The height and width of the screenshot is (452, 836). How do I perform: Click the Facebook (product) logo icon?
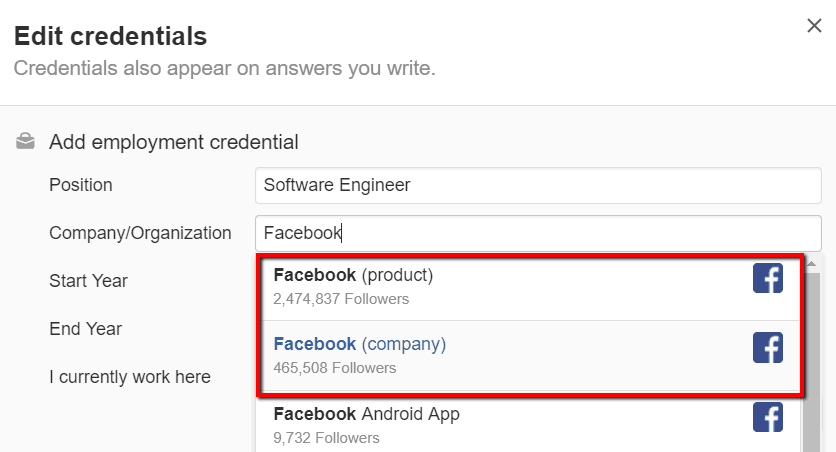tap(768, 278)
